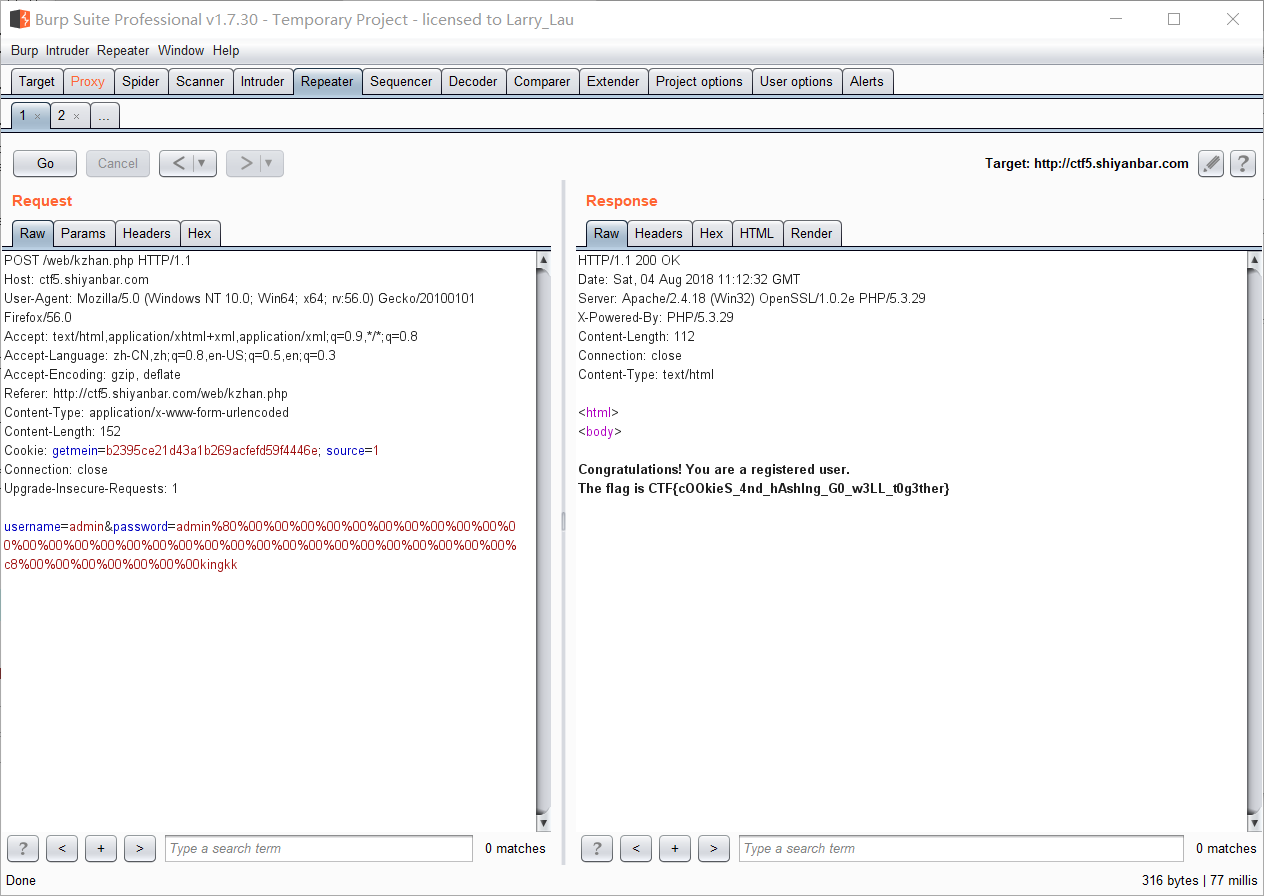This screenshot has height=896, width=1264.
Task: Click the Burp Suite logo icon in title bar
Action: click(19, 19)
